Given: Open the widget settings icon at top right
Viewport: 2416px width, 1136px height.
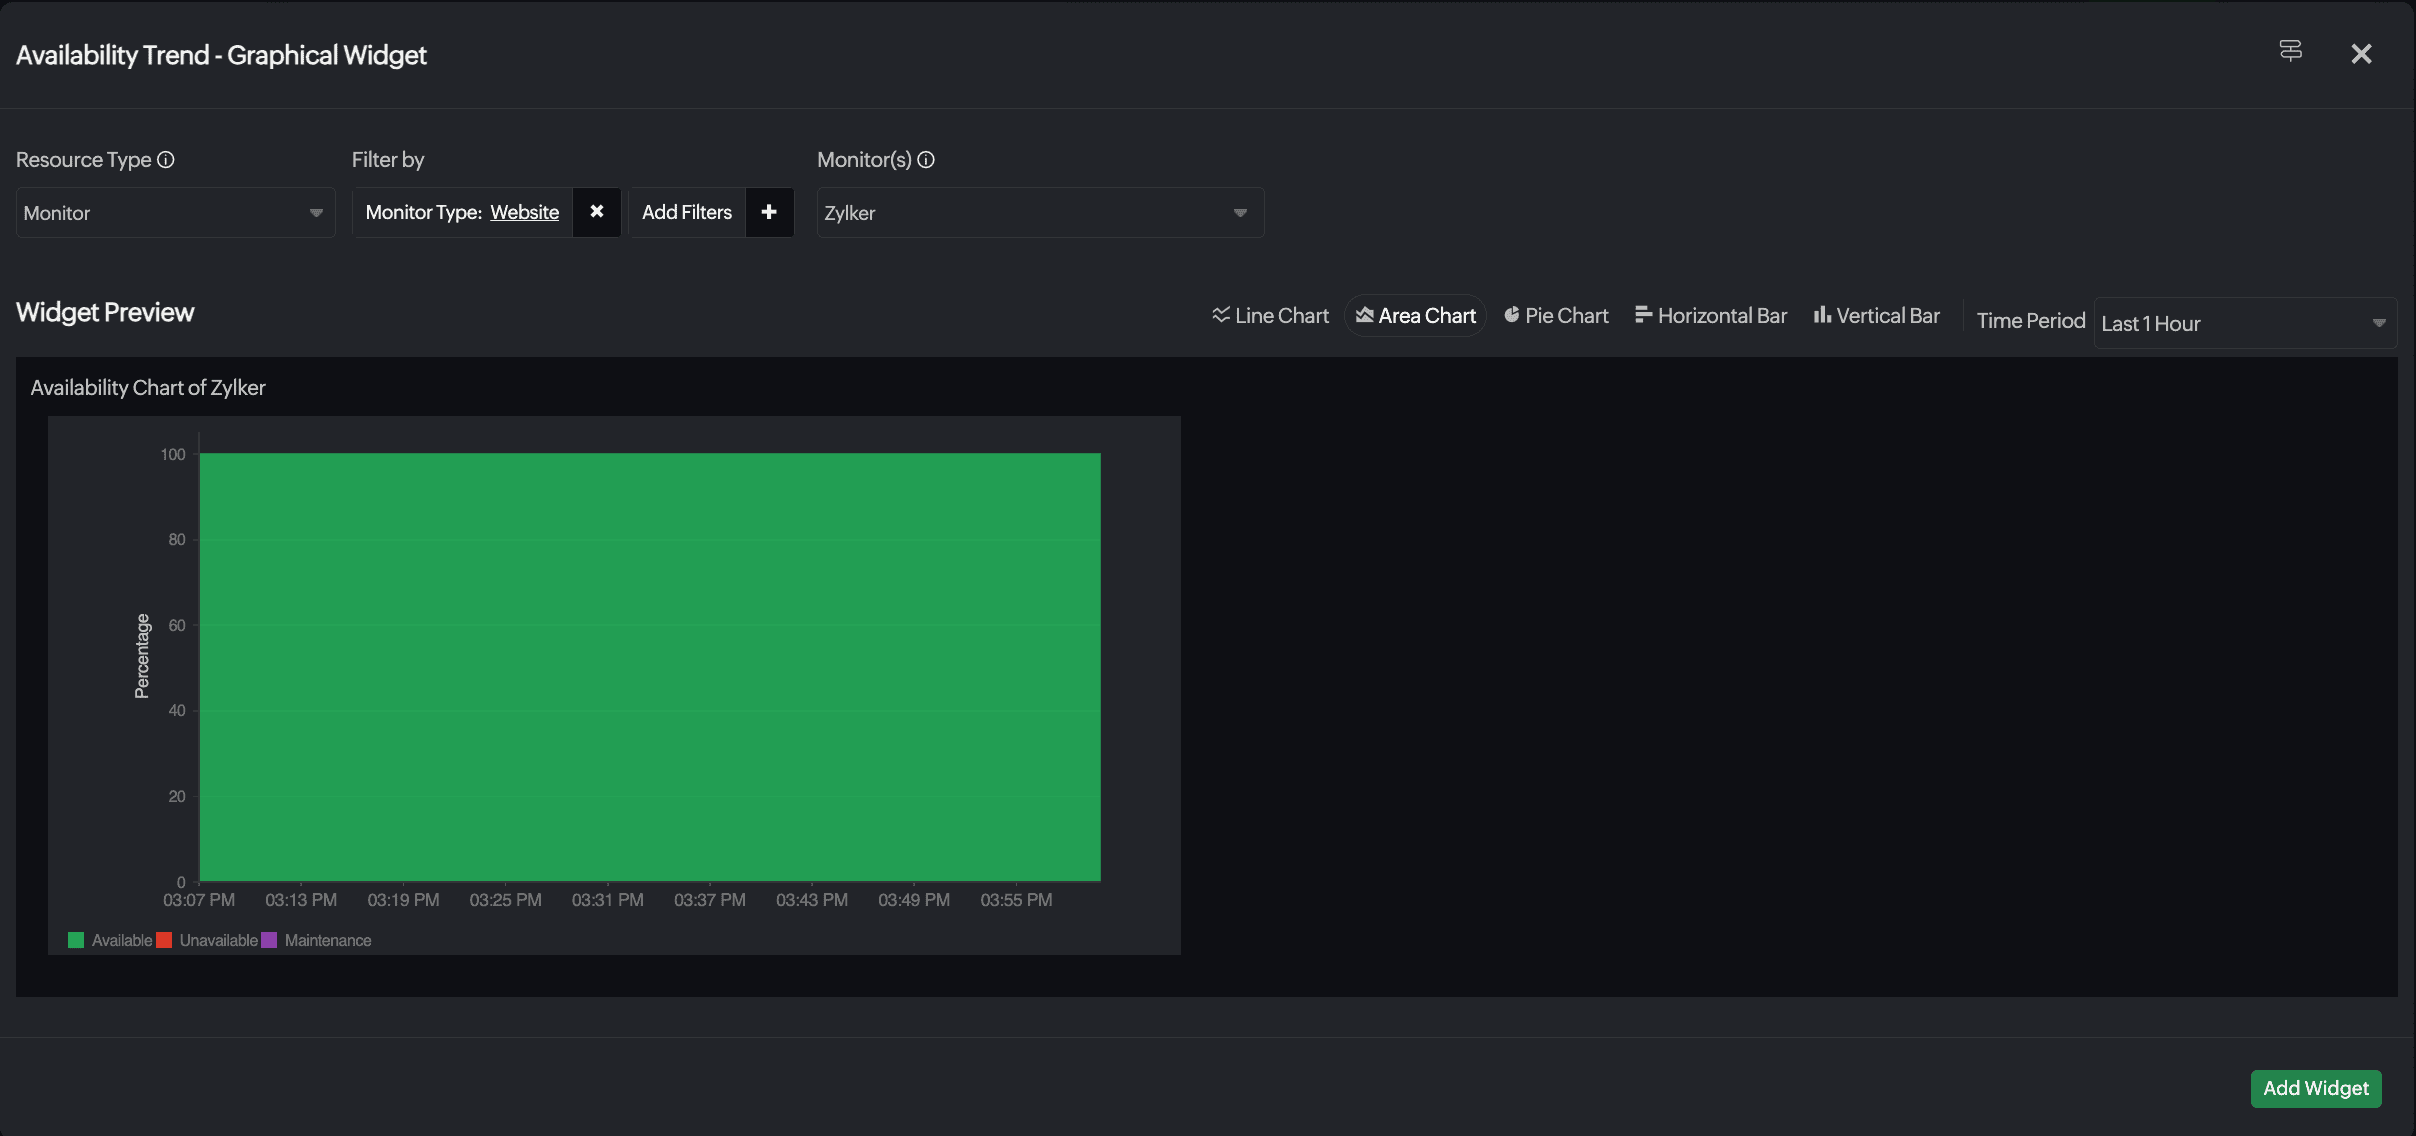Looking at the screenshot, I should pyautogui.click(x=2291, y=51).
